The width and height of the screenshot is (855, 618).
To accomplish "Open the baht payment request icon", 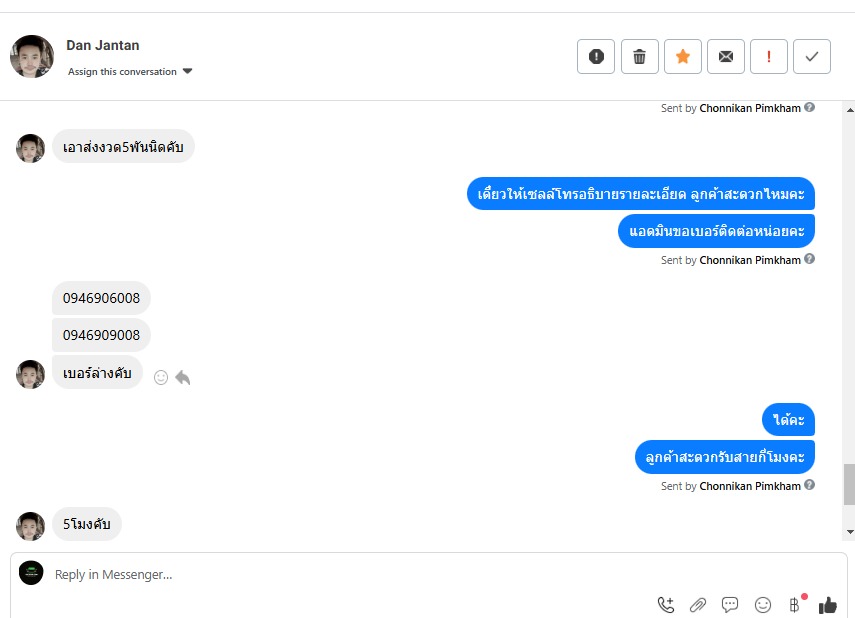I will (794, 604).
